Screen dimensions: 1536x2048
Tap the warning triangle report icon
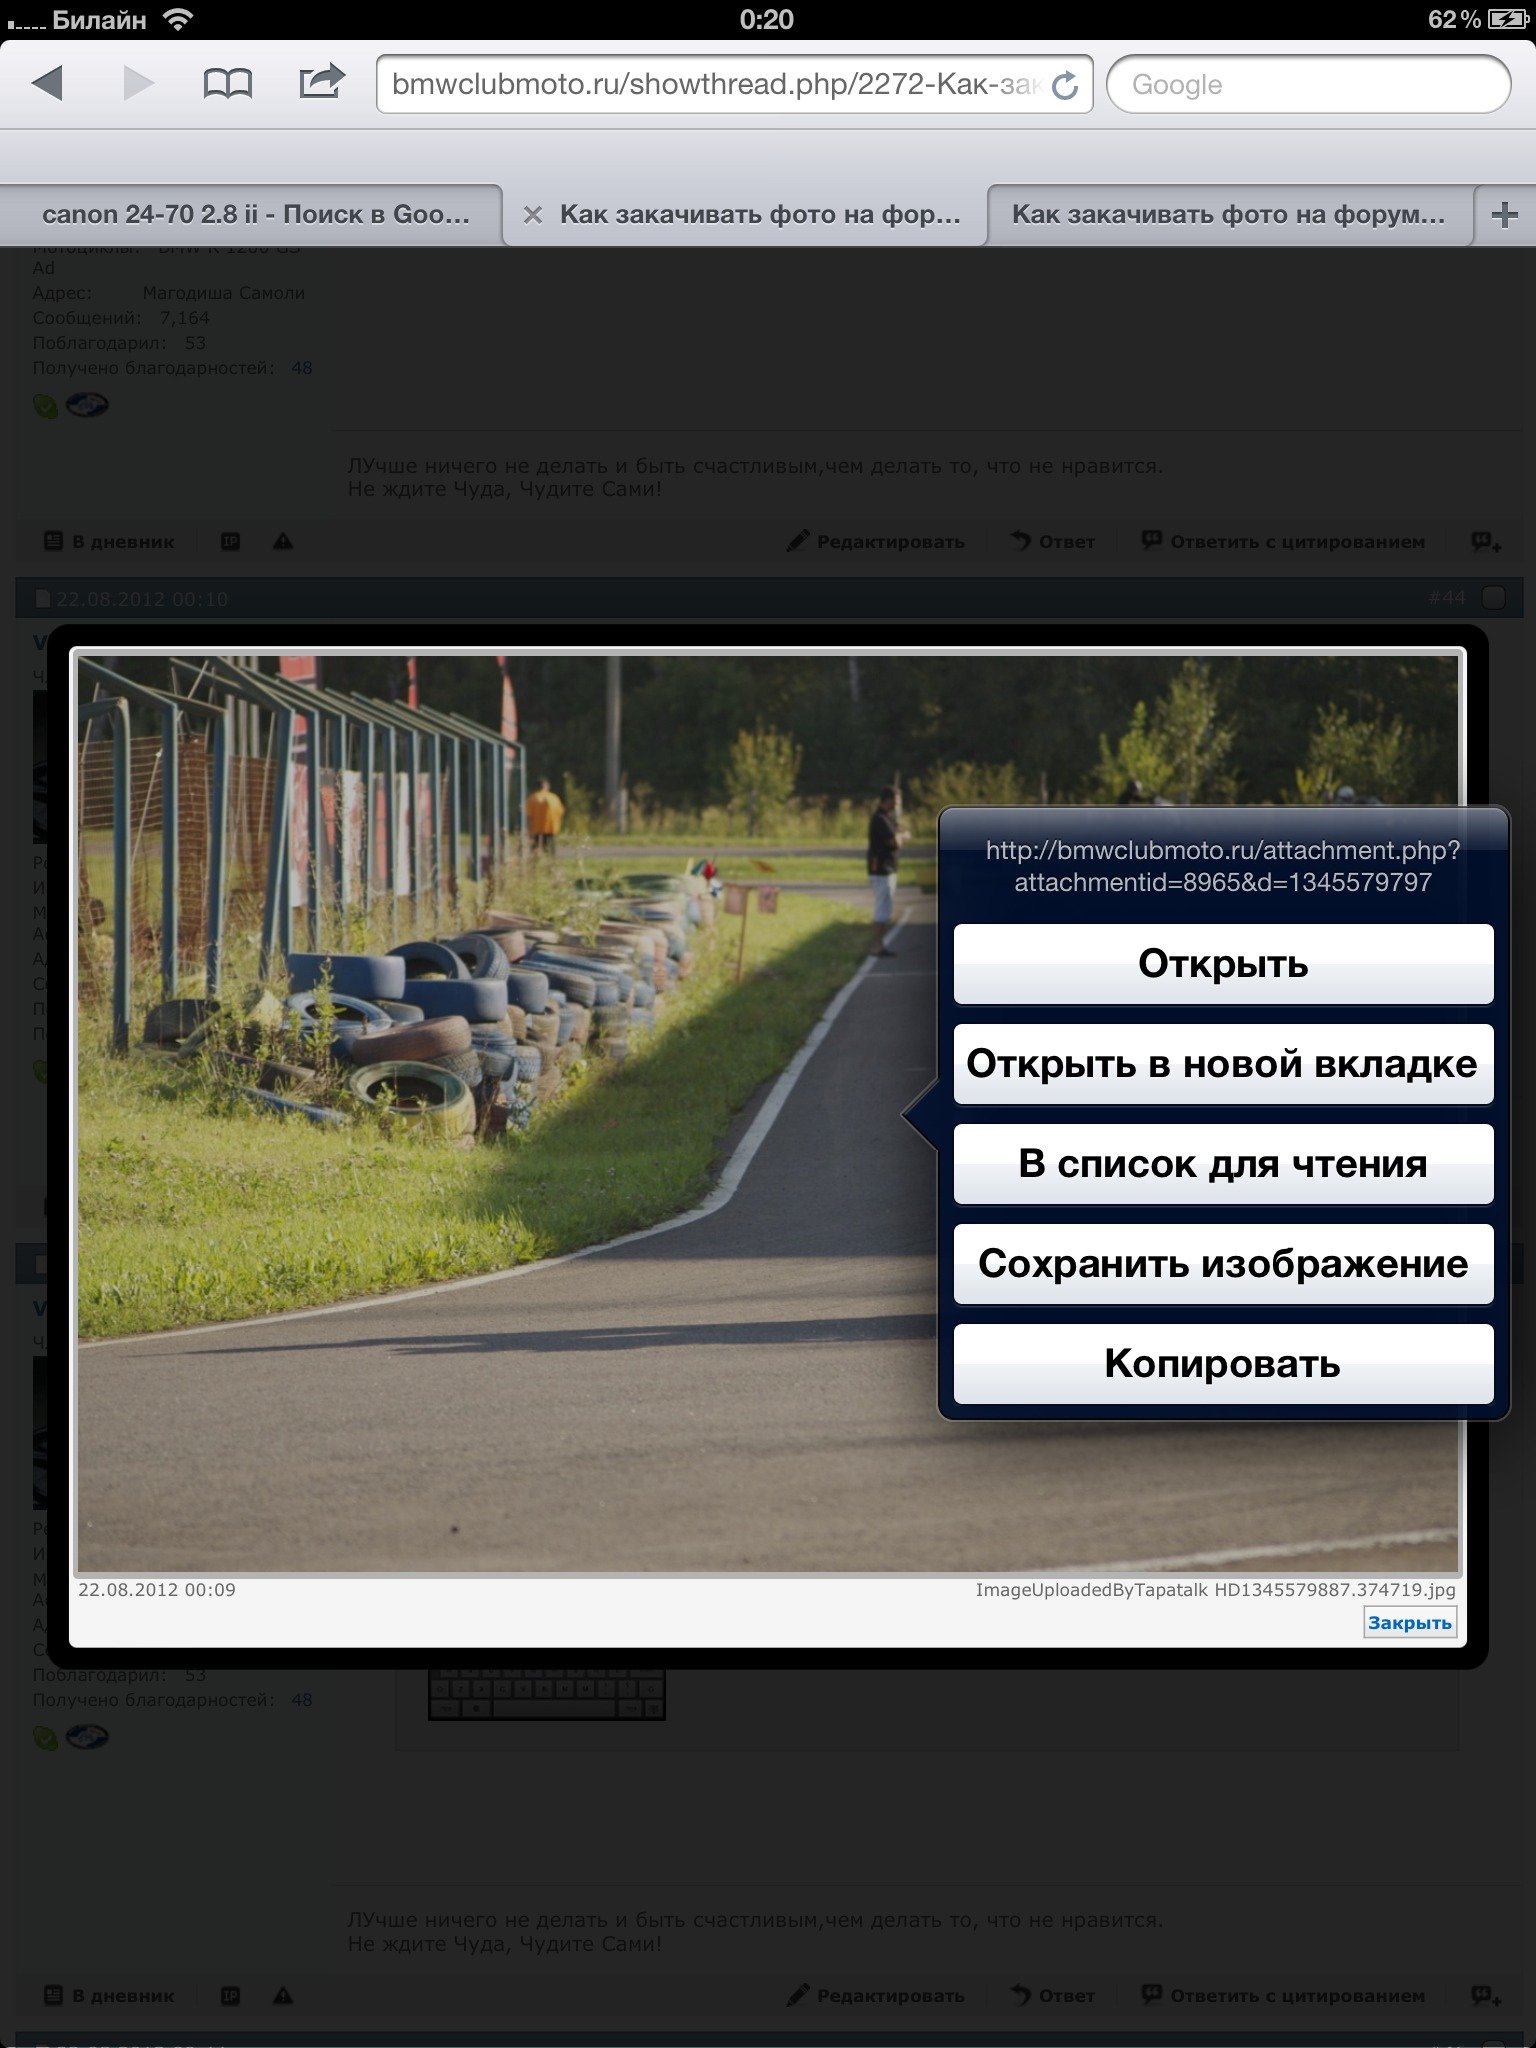coord(283,542)
